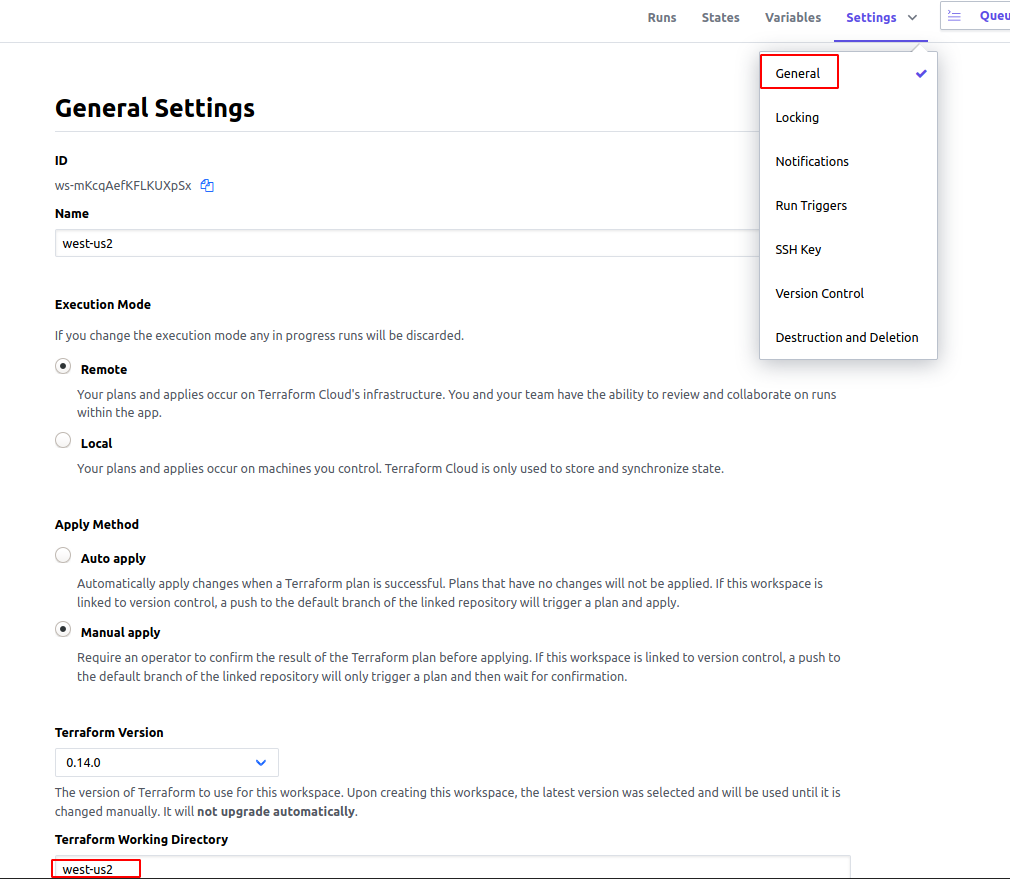Click the workspace ID text ws-mKcqAefKFLKUXpSx
The height and width of the screenshot is (879, 1010).
tap(123, 185)
